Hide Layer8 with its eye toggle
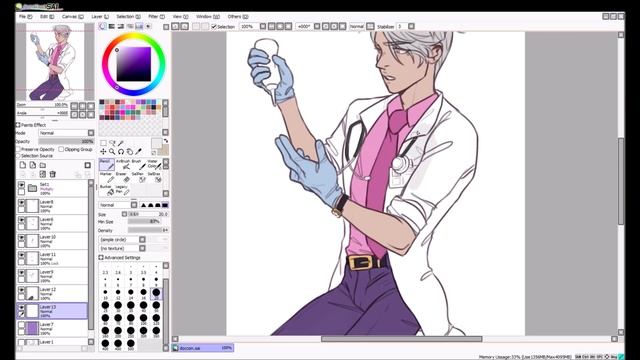 coord(21,202)
